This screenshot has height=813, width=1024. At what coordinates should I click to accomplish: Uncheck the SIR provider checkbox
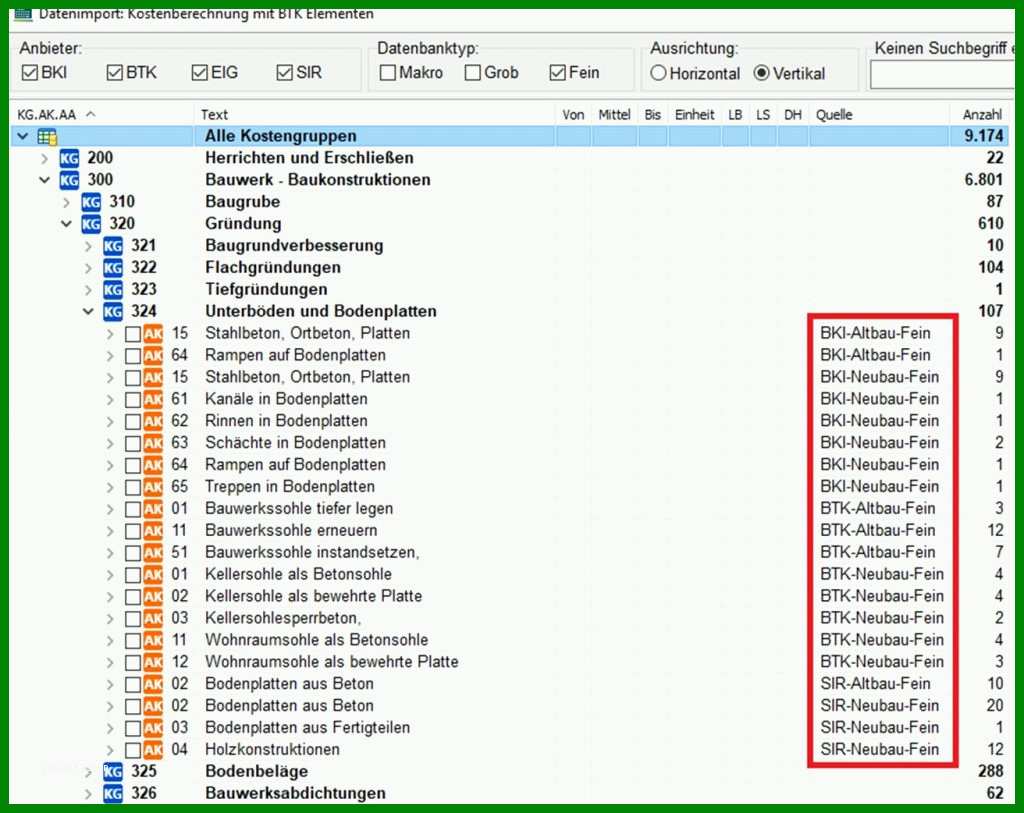(285, 72)
